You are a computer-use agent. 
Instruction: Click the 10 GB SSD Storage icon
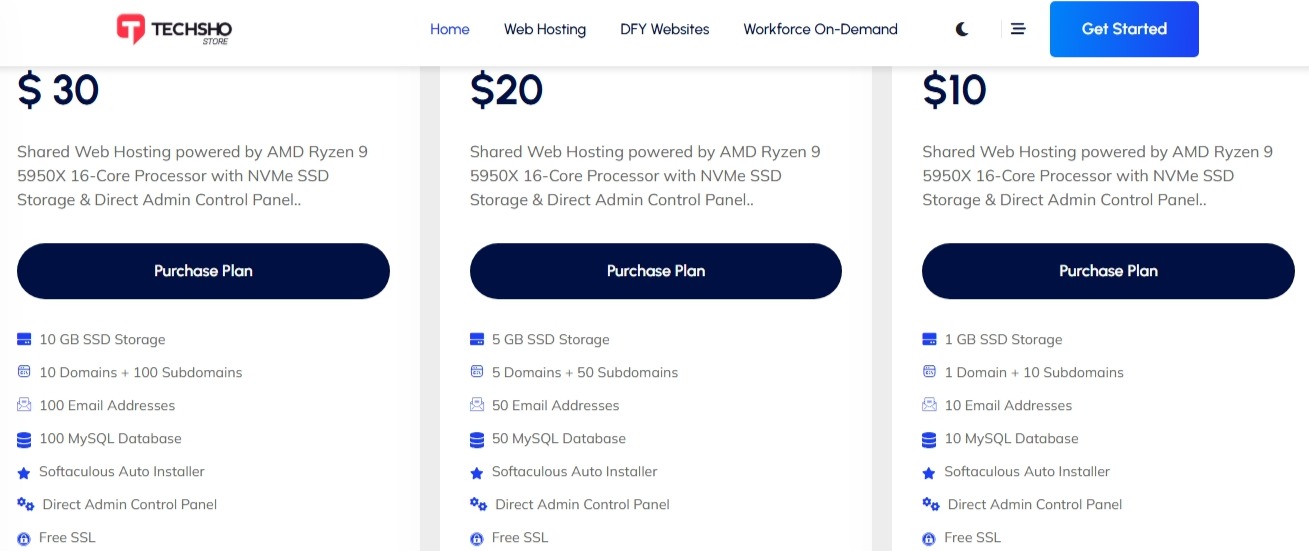point(24,340)
